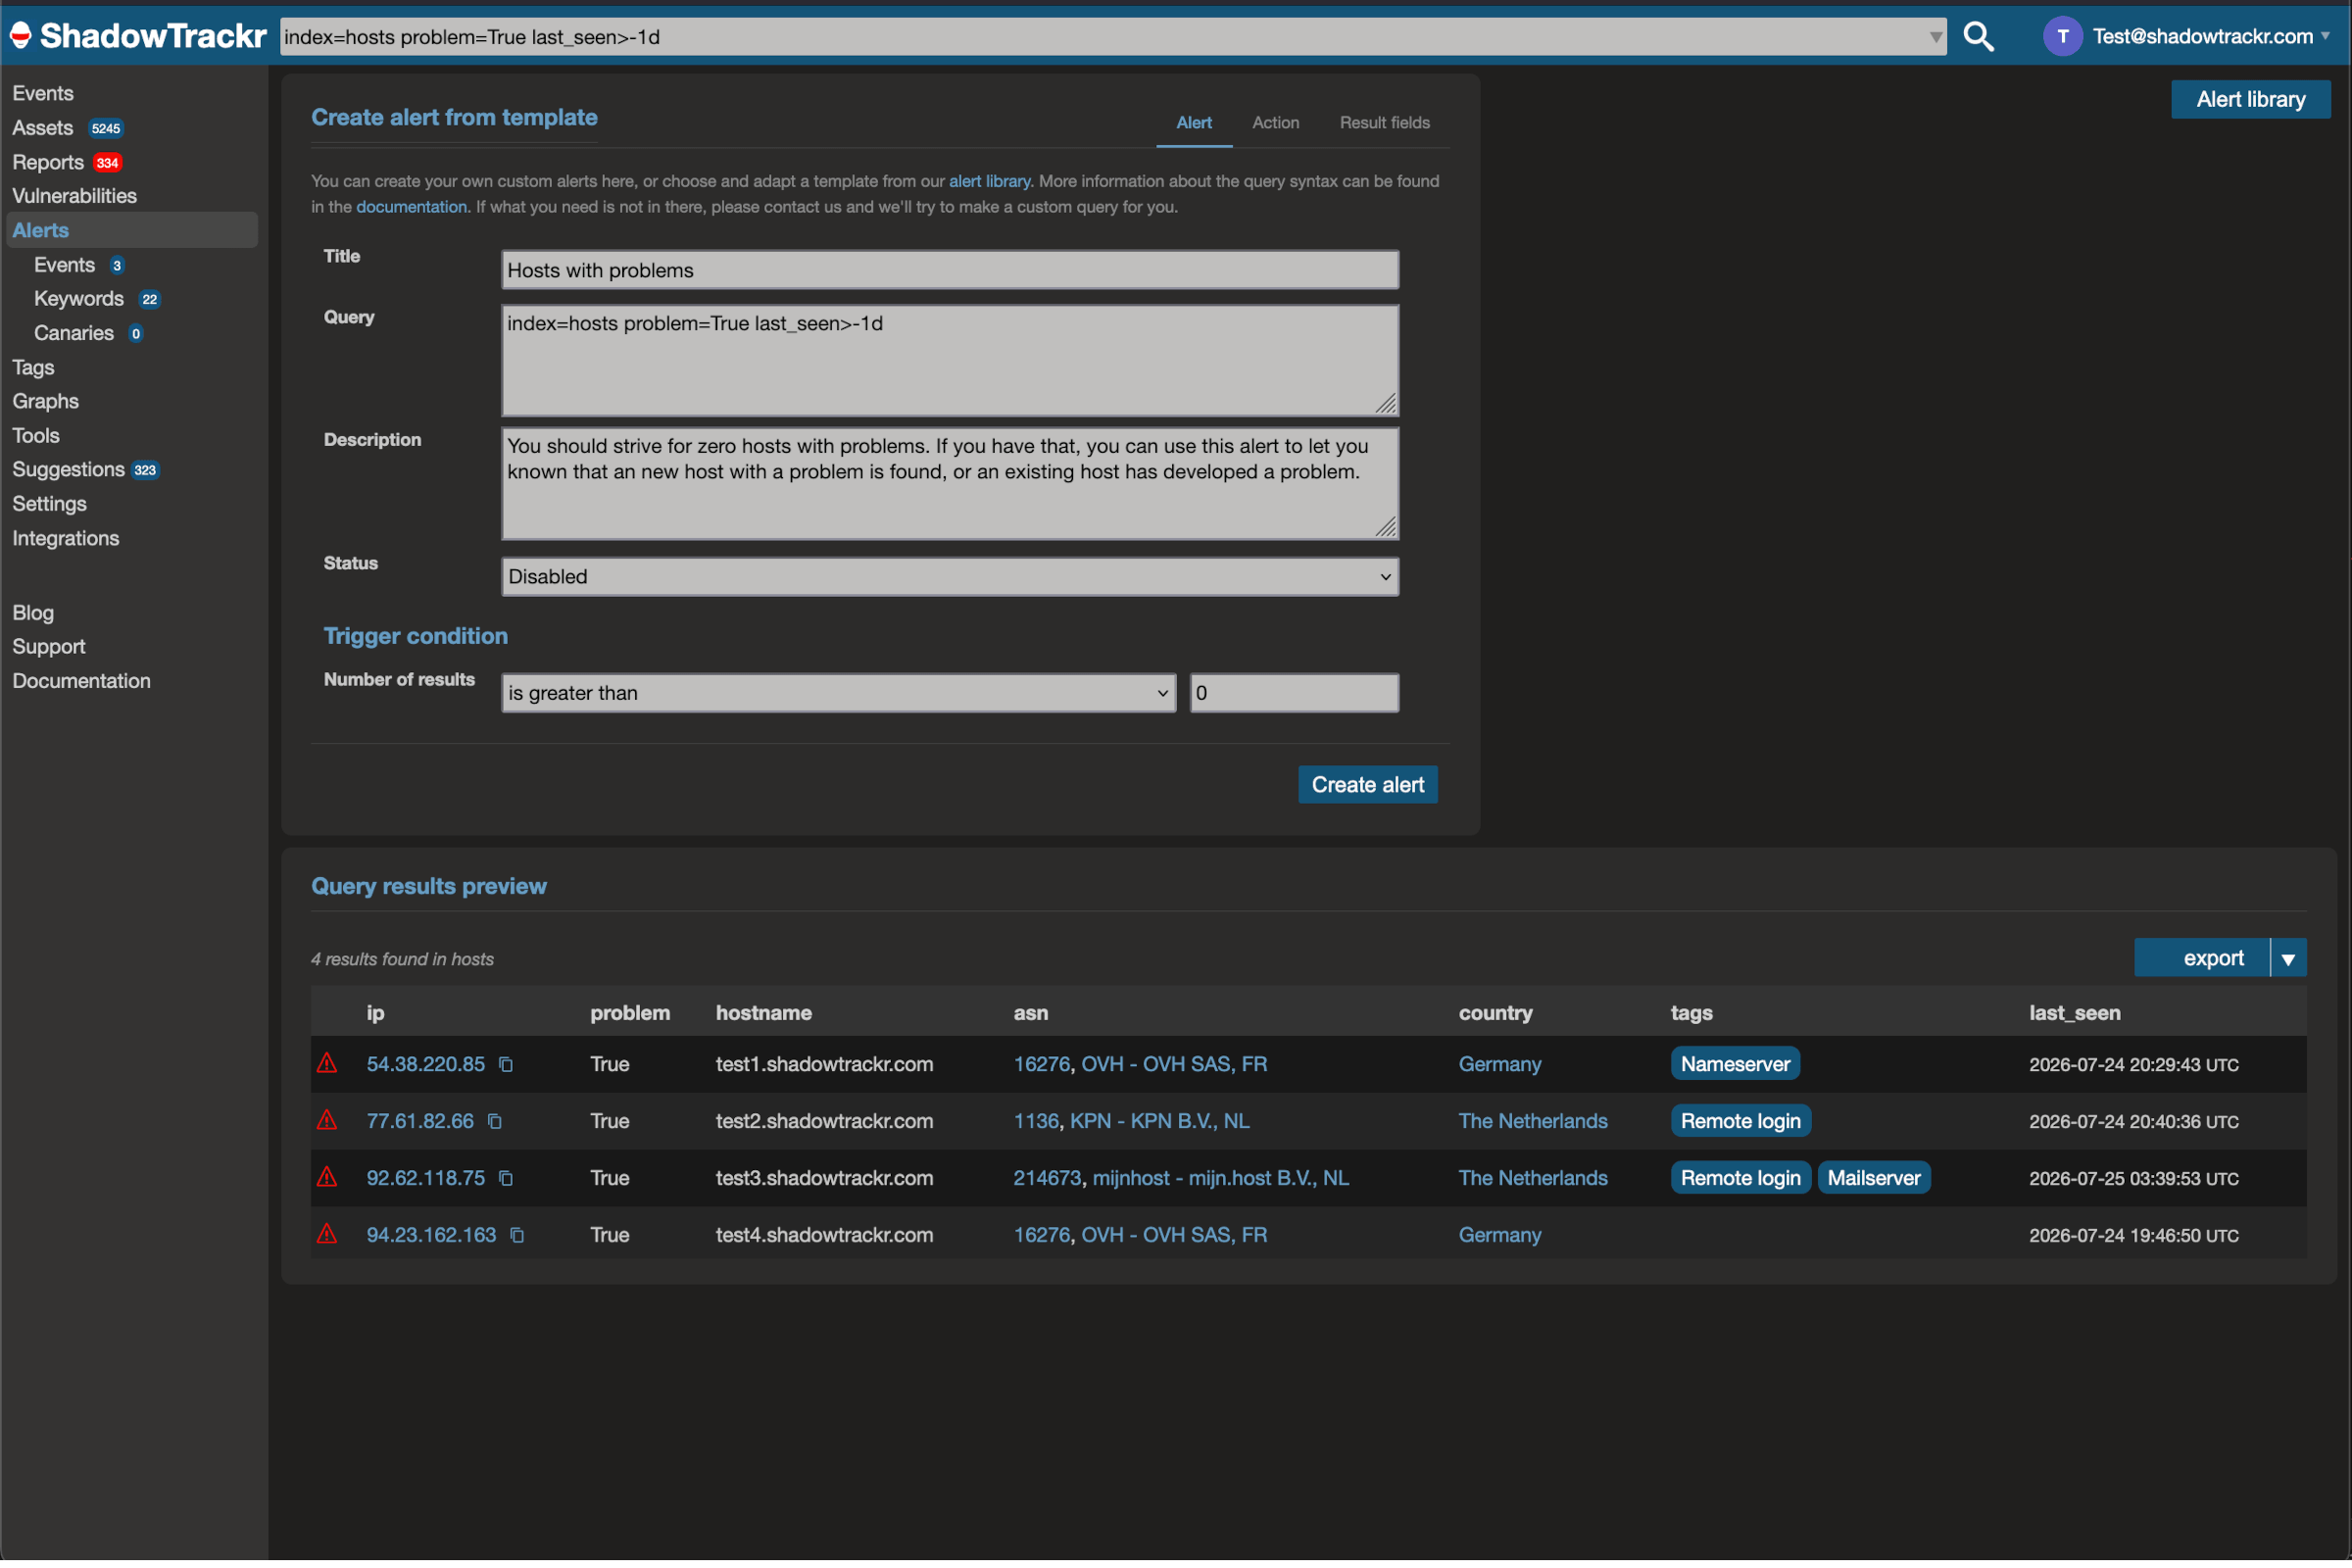Click warning triangle for test2.shadowtrackr.com row
This screenshot has width=2352, height=1568.
(x=327, y=1120)
